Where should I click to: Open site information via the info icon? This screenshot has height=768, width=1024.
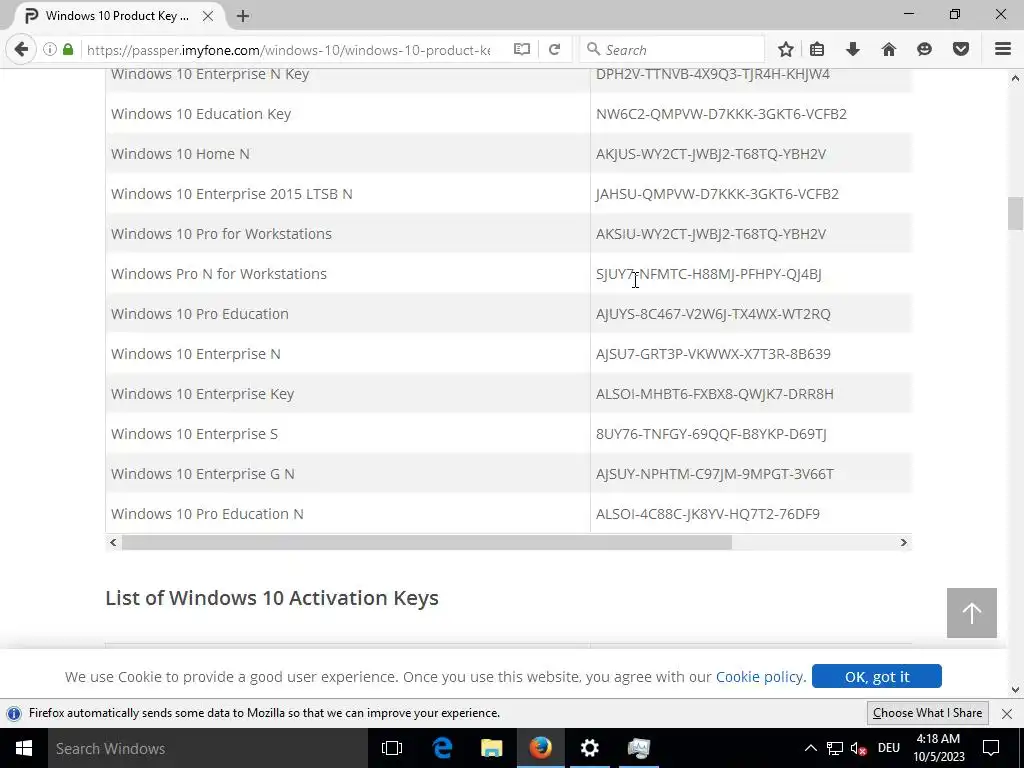click(x=50, y=50)
